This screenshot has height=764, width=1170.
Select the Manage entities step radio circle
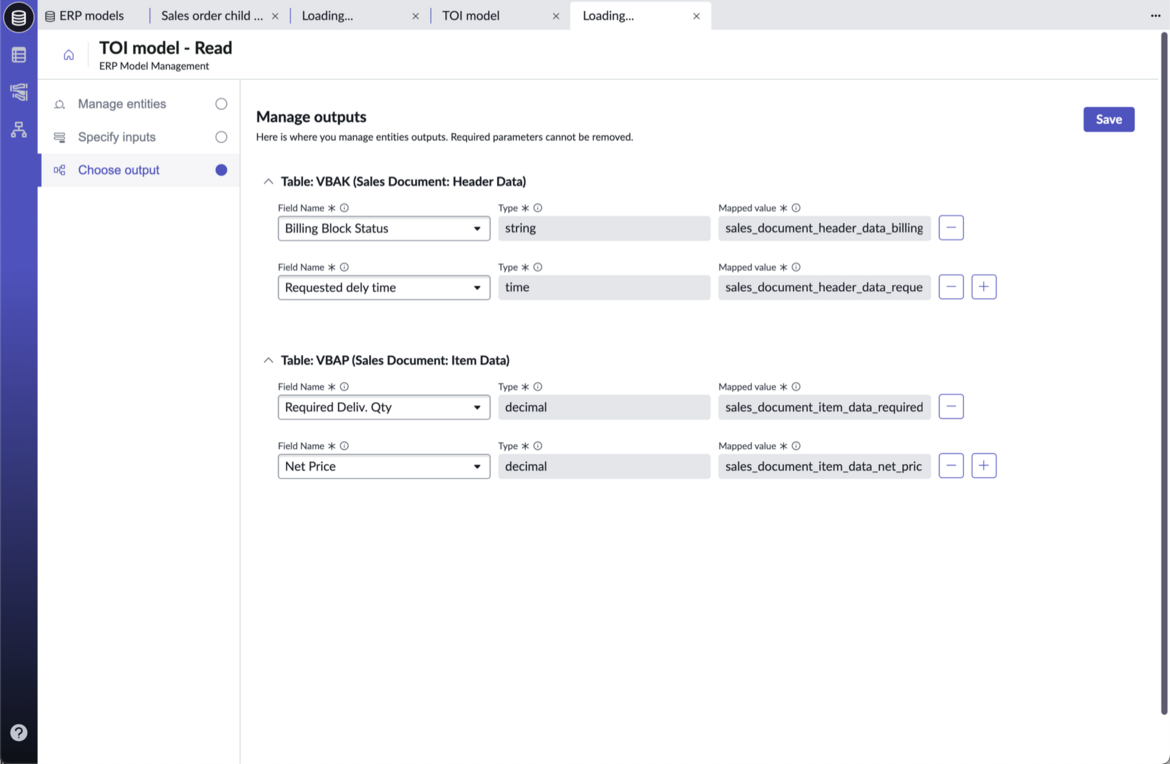tap(221, 104)
